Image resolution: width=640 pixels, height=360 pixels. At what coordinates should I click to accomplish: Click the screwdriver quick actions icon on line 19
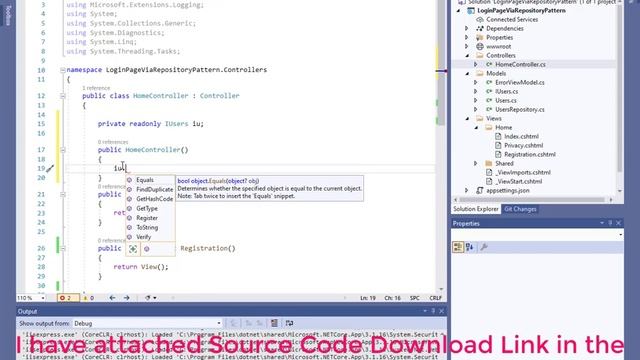(50, 168)
